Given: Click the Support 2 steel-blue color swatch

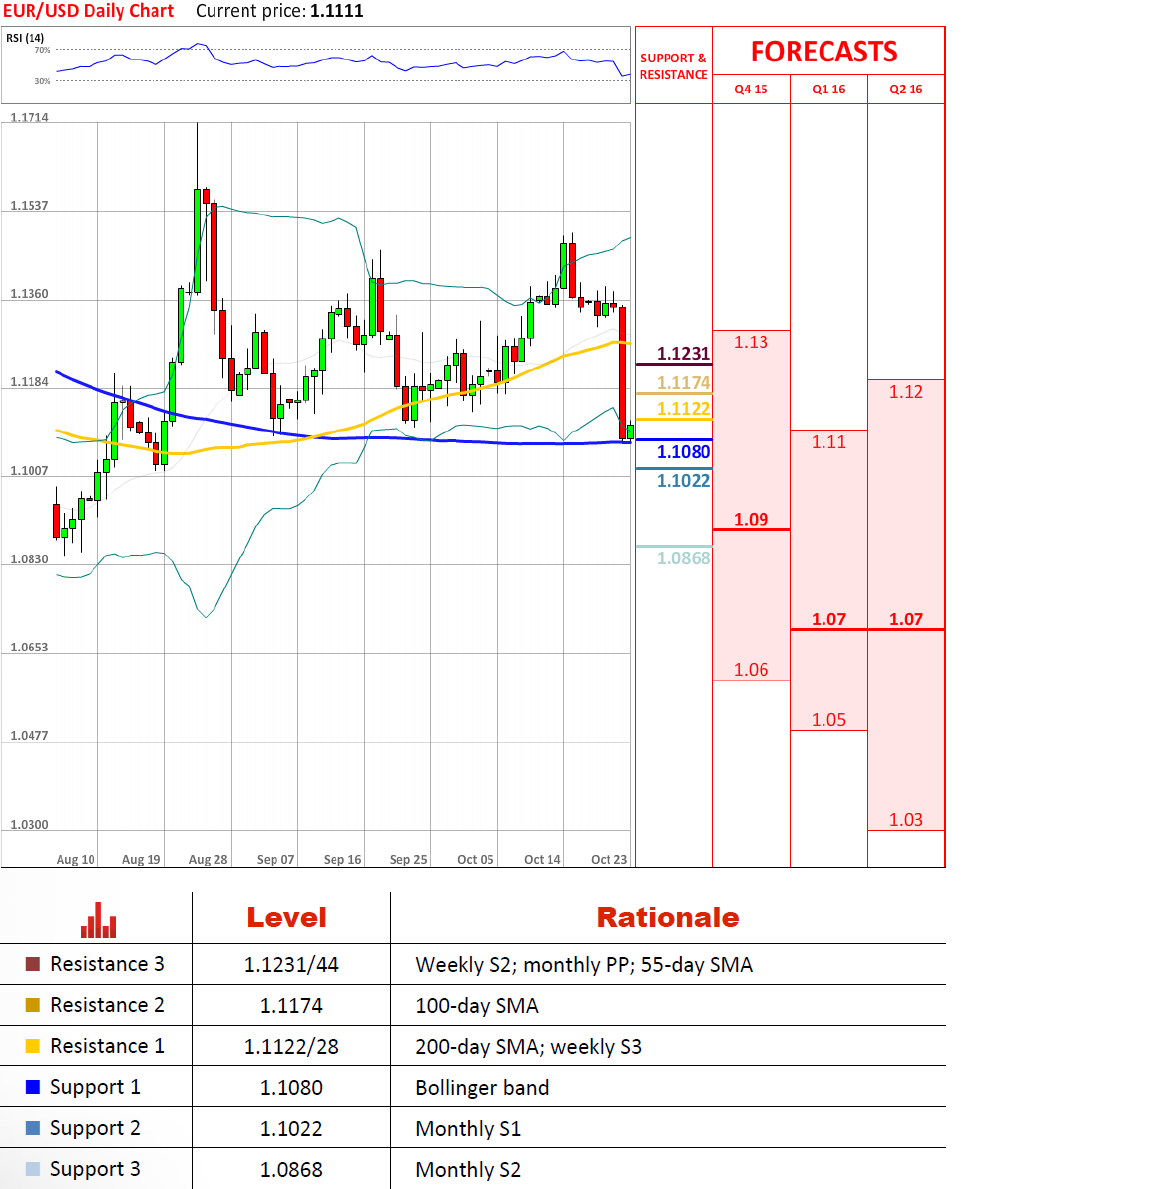Looking at the screenshot, I should pos(33,1128).
